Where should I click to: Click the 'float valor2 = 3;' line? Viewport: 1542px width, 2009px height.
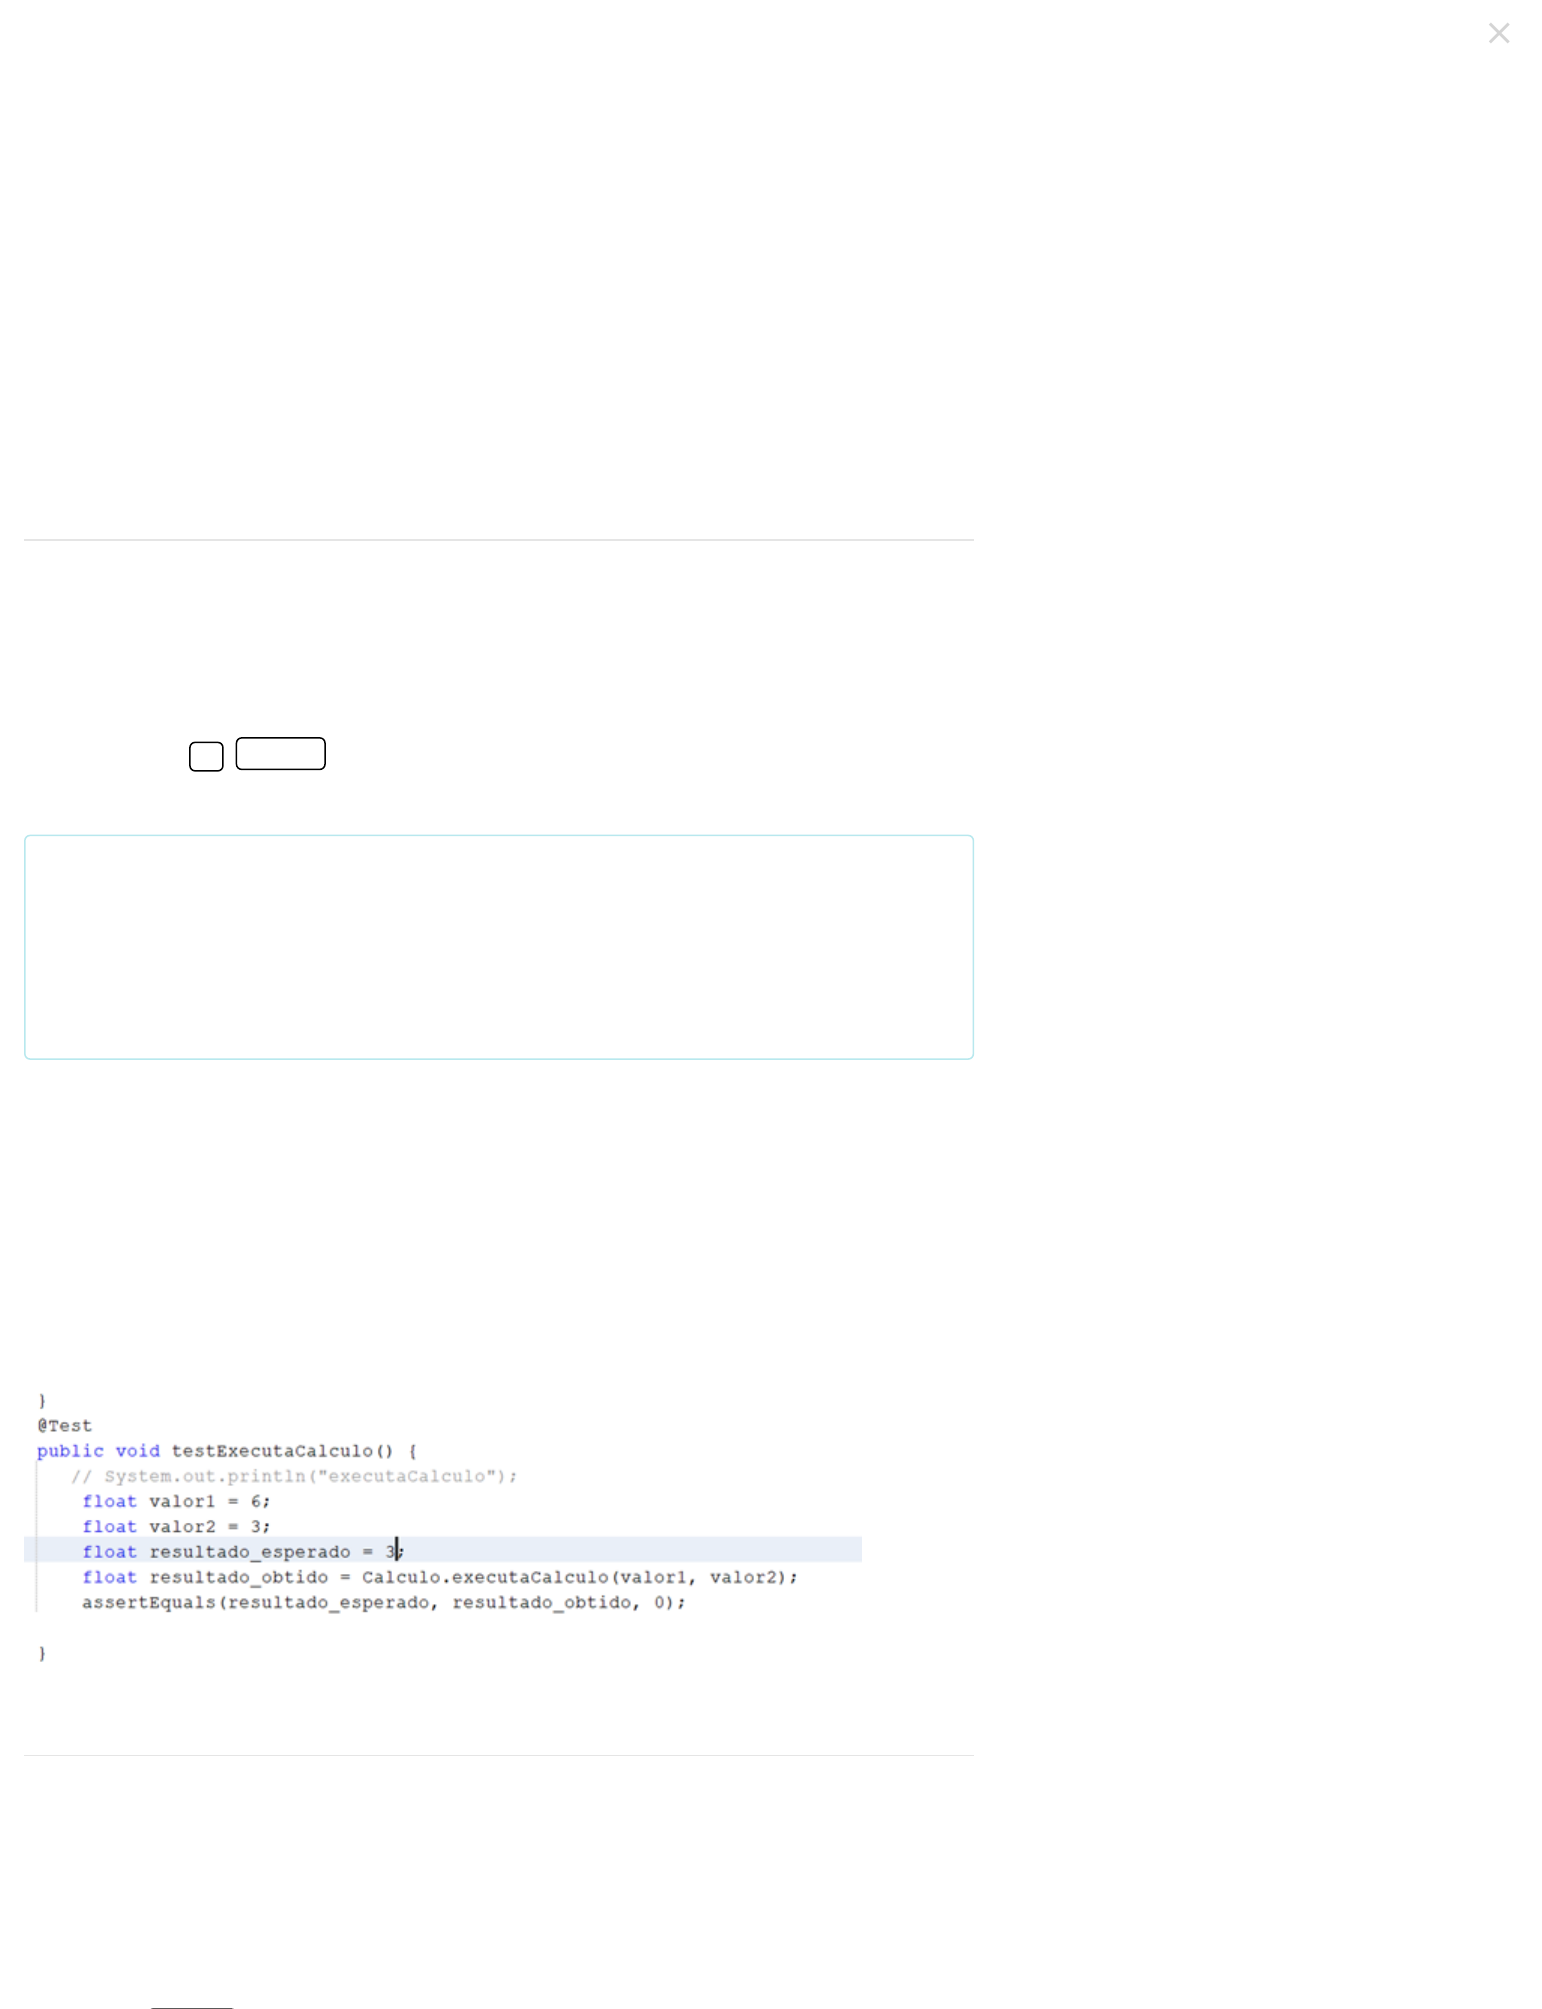coord(176,1526)
